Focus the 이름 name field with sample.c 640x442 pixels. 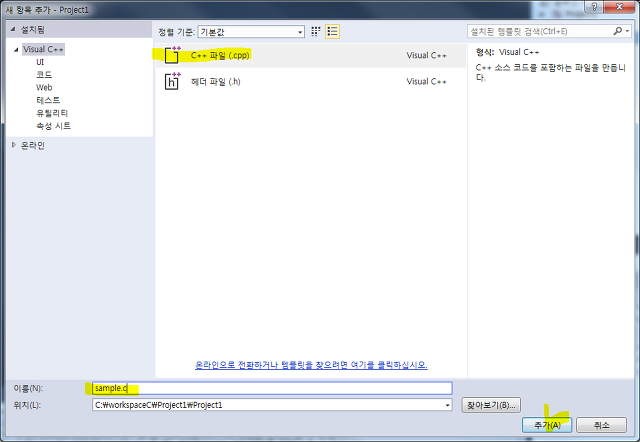[x=272, y=388]
